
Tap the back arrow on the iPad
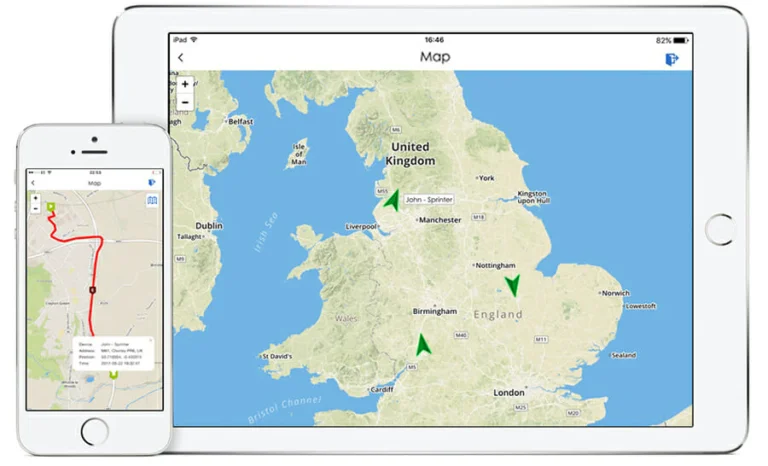[181, 58]
